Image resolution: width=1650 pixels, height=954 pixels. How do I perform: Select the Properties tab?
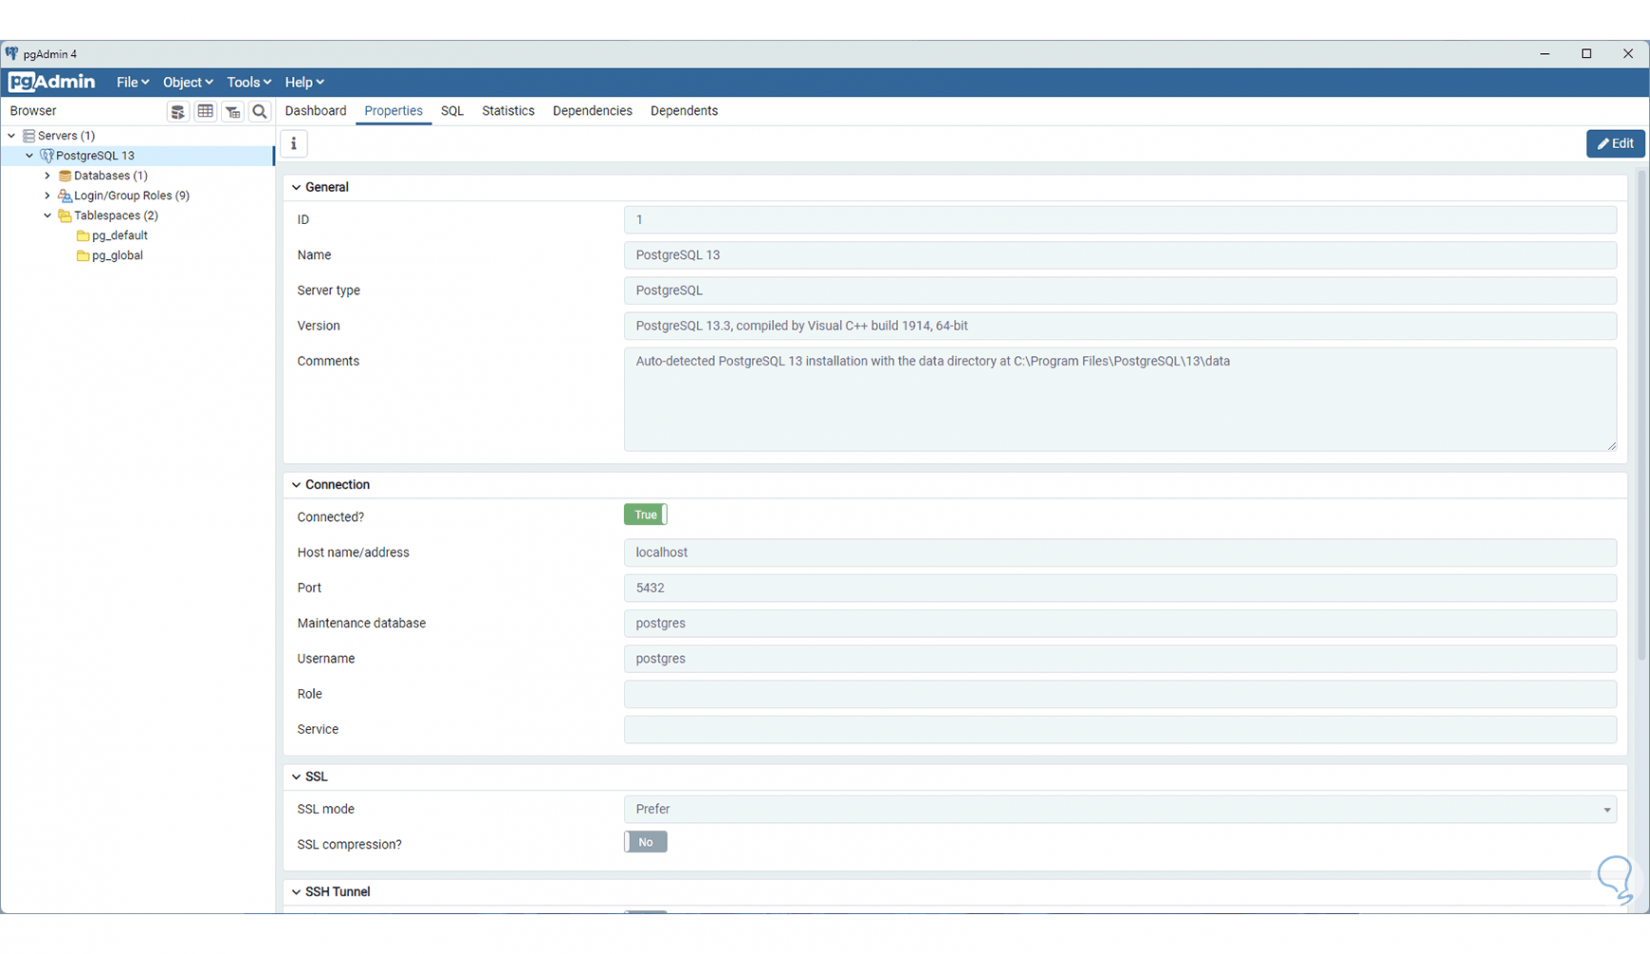[393, 111]
